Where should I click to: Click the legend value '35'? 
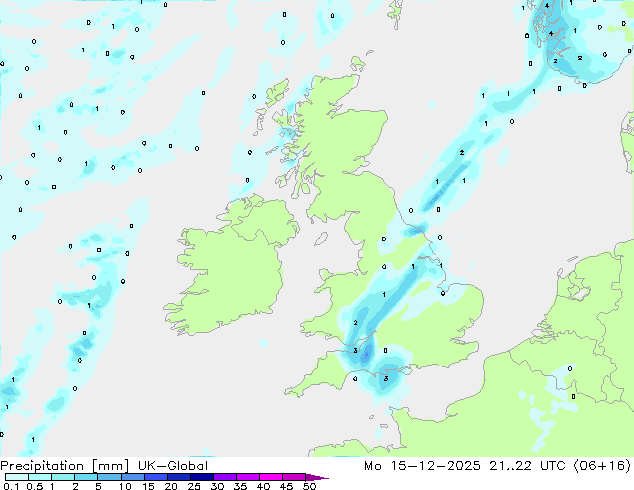(x=240, y=486)
